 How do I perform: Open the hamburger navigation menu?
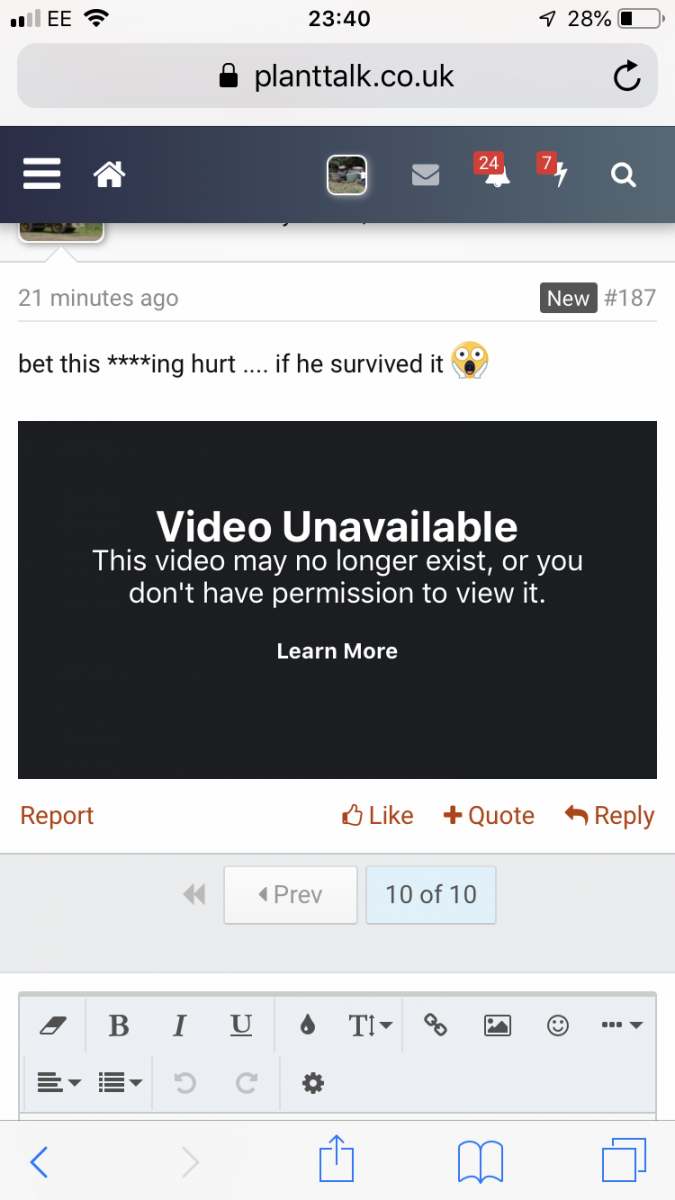(x=42, y=175)
